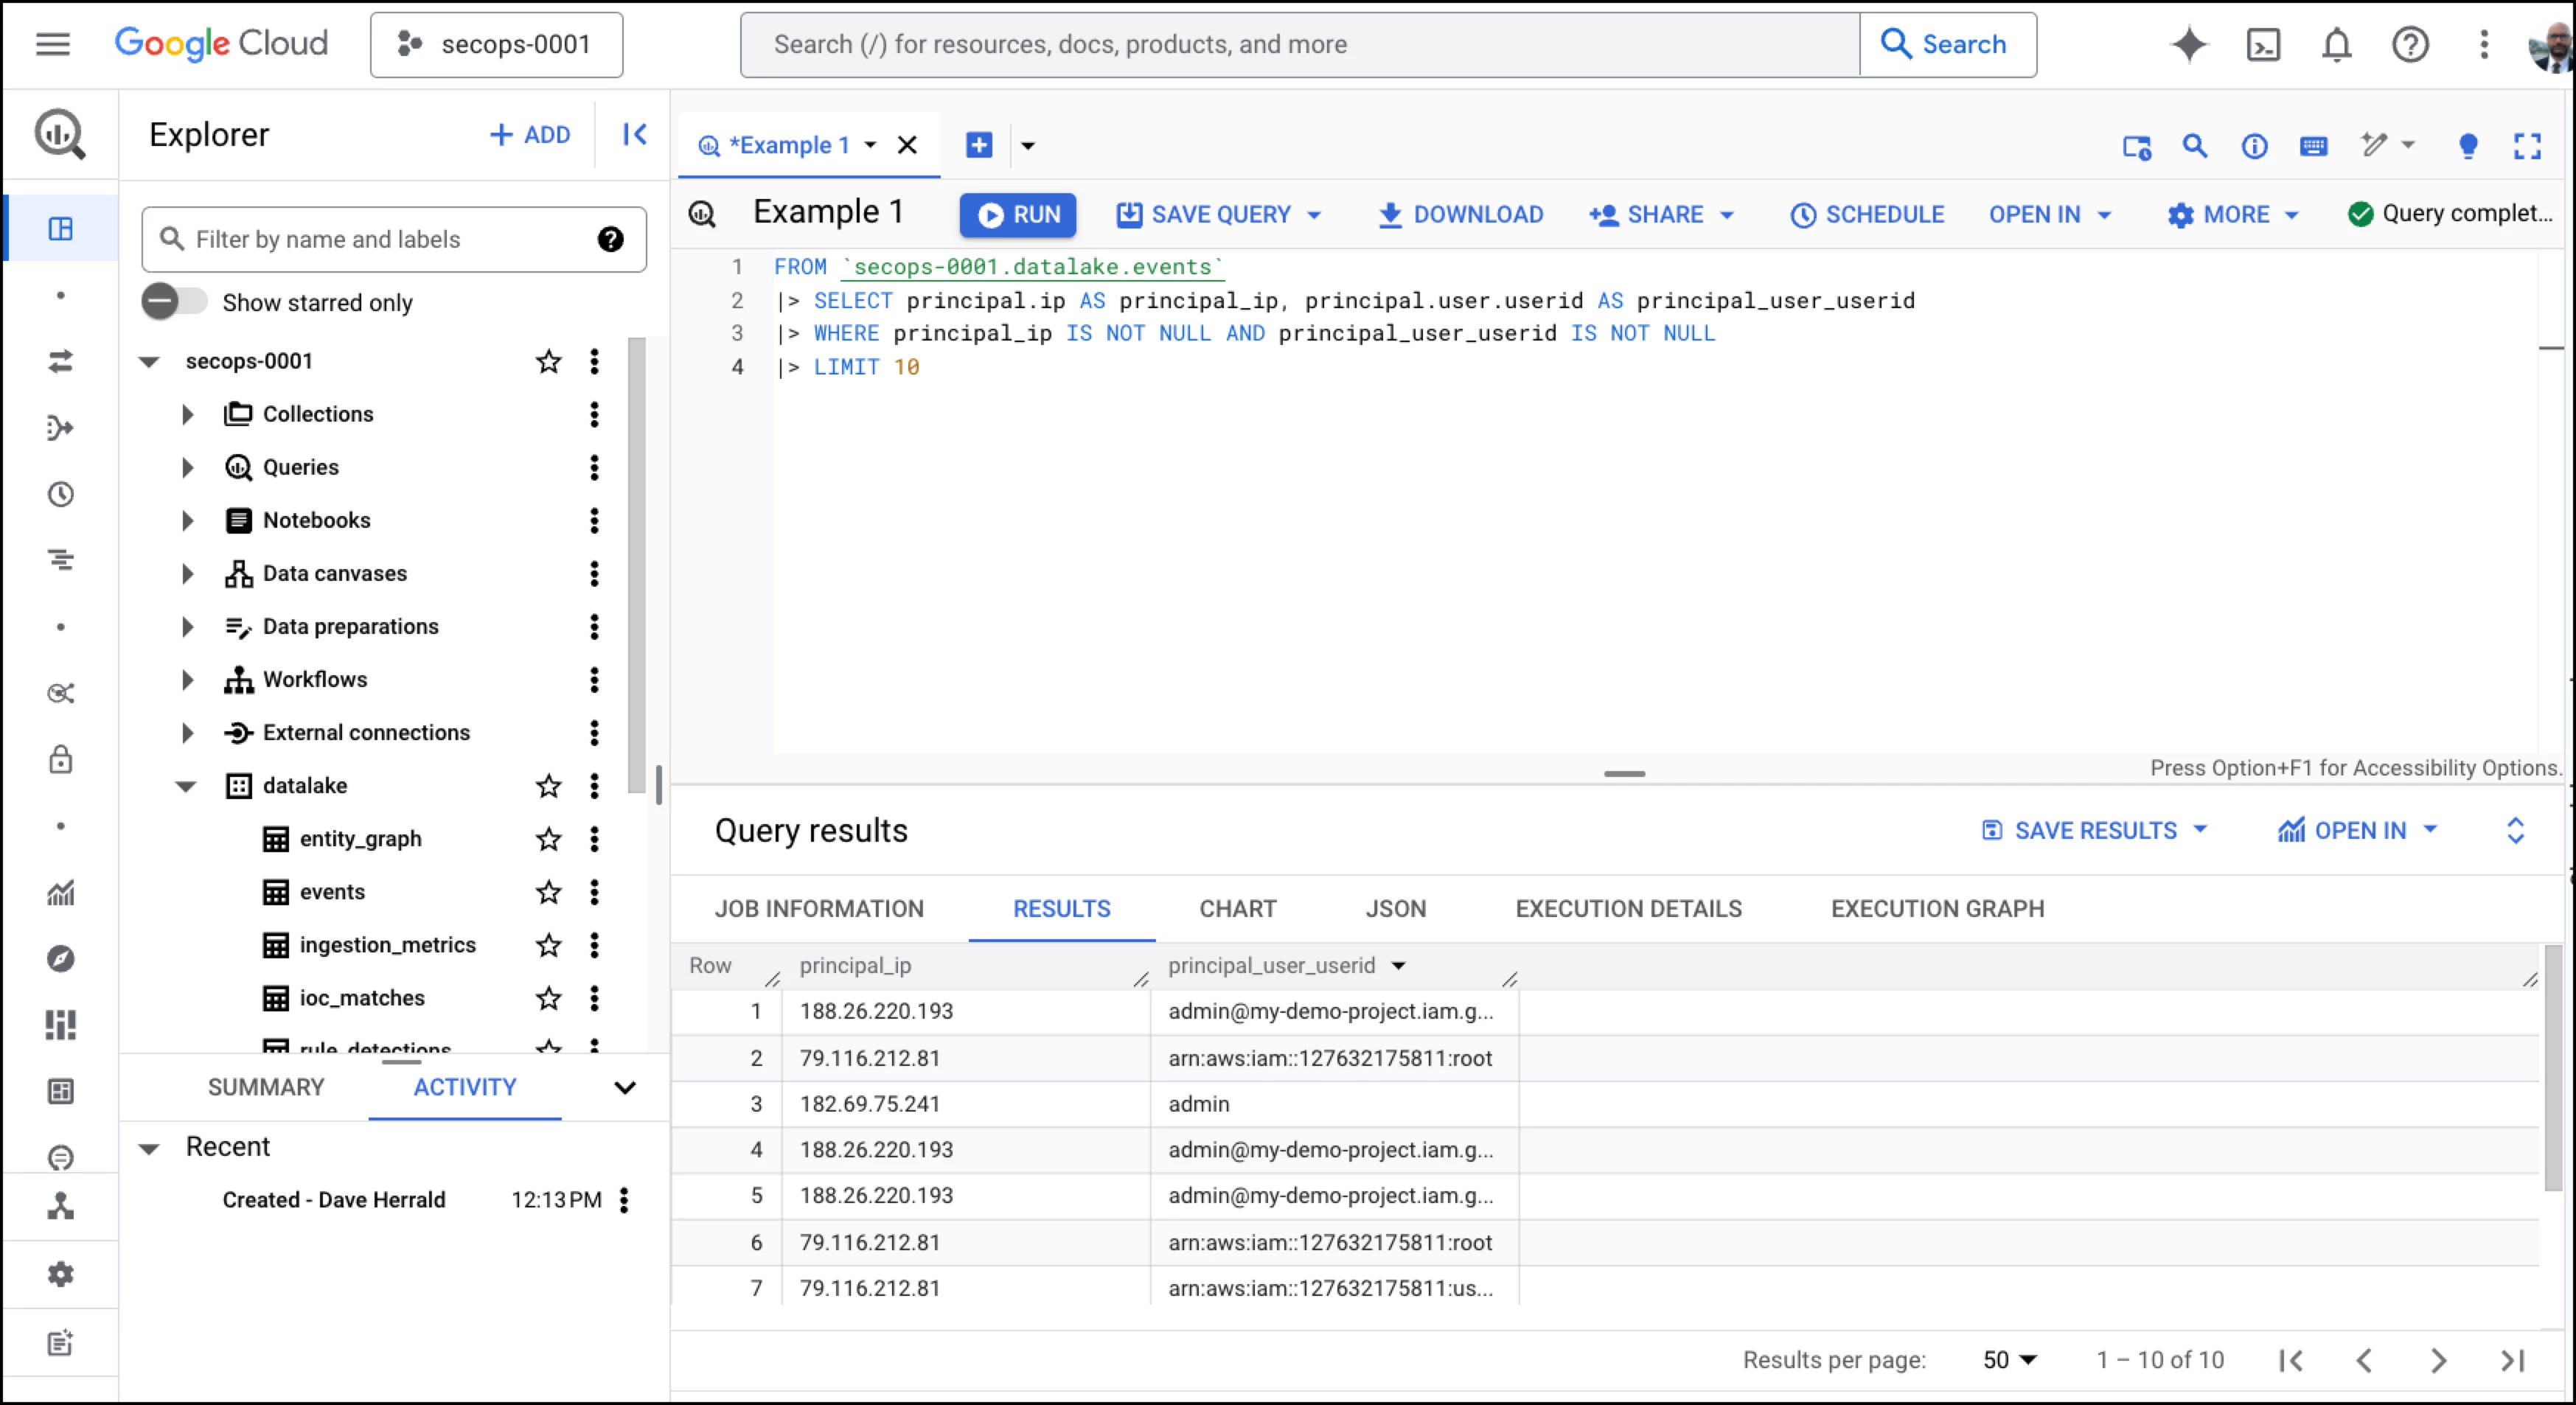
Task: Click the BigQuery logo icon
Action: 60,134
